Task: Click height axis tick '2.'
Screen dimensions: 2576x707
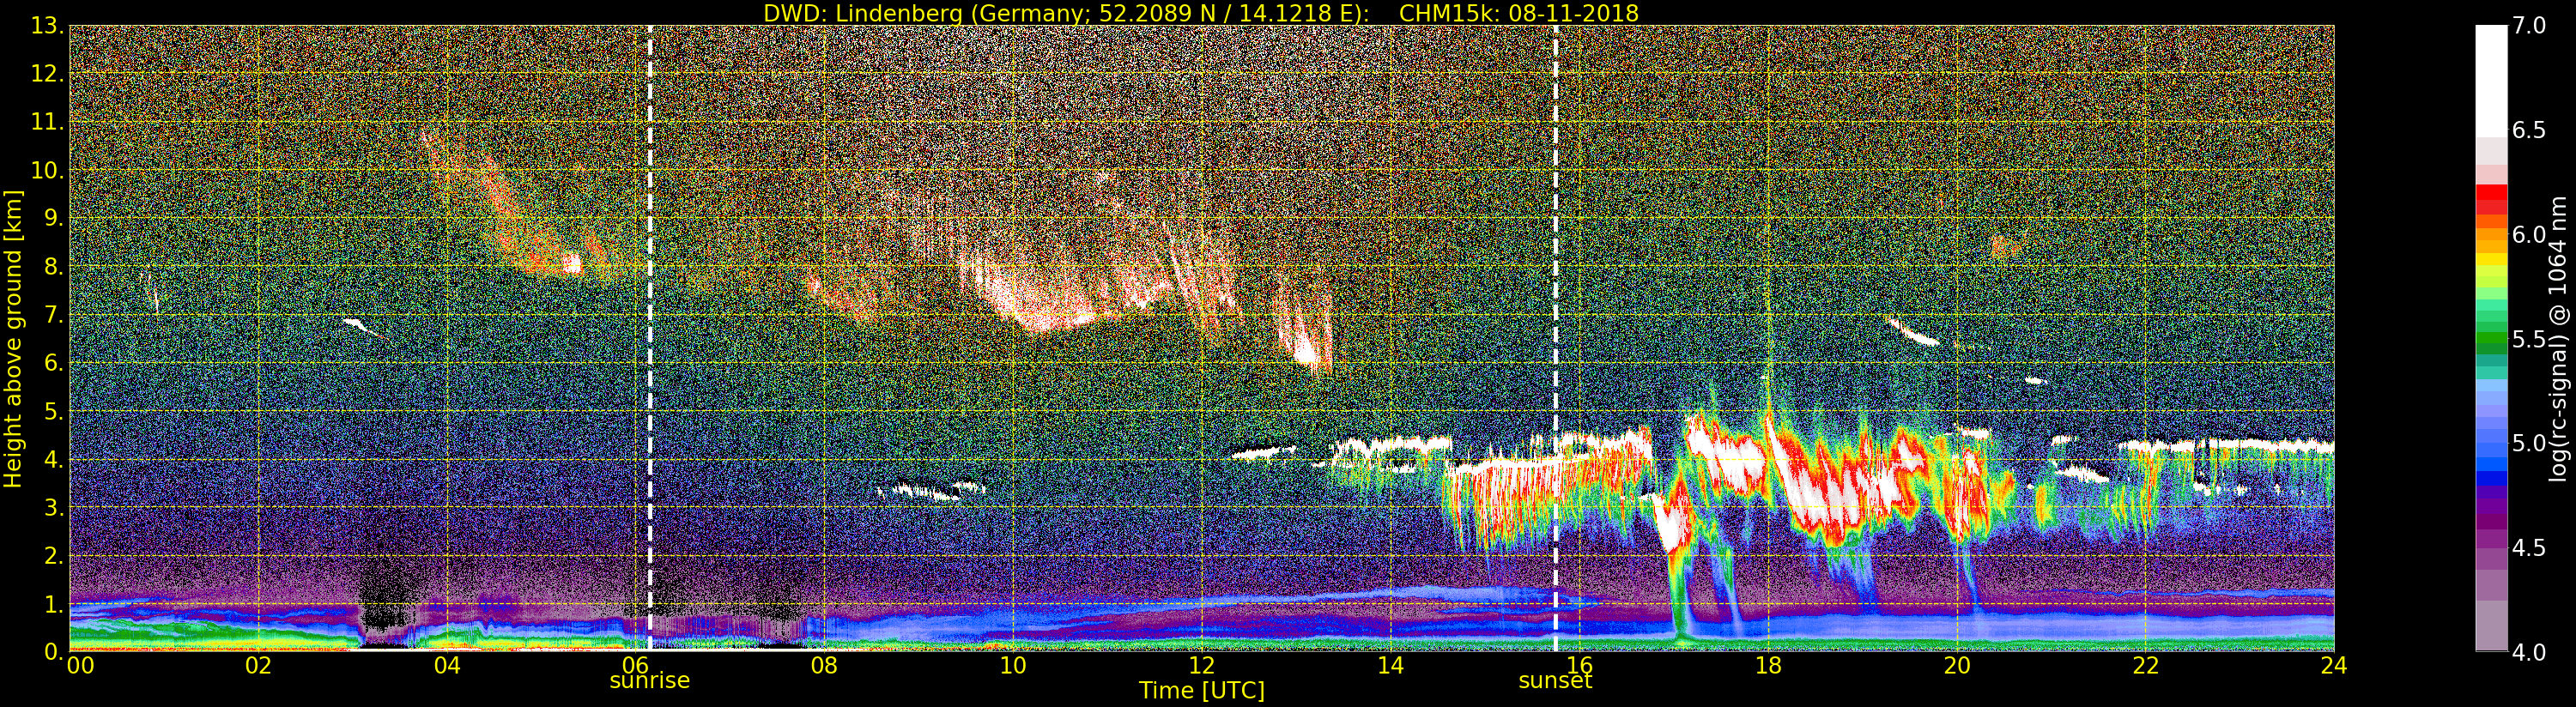Action: click(x=53, y=555)
